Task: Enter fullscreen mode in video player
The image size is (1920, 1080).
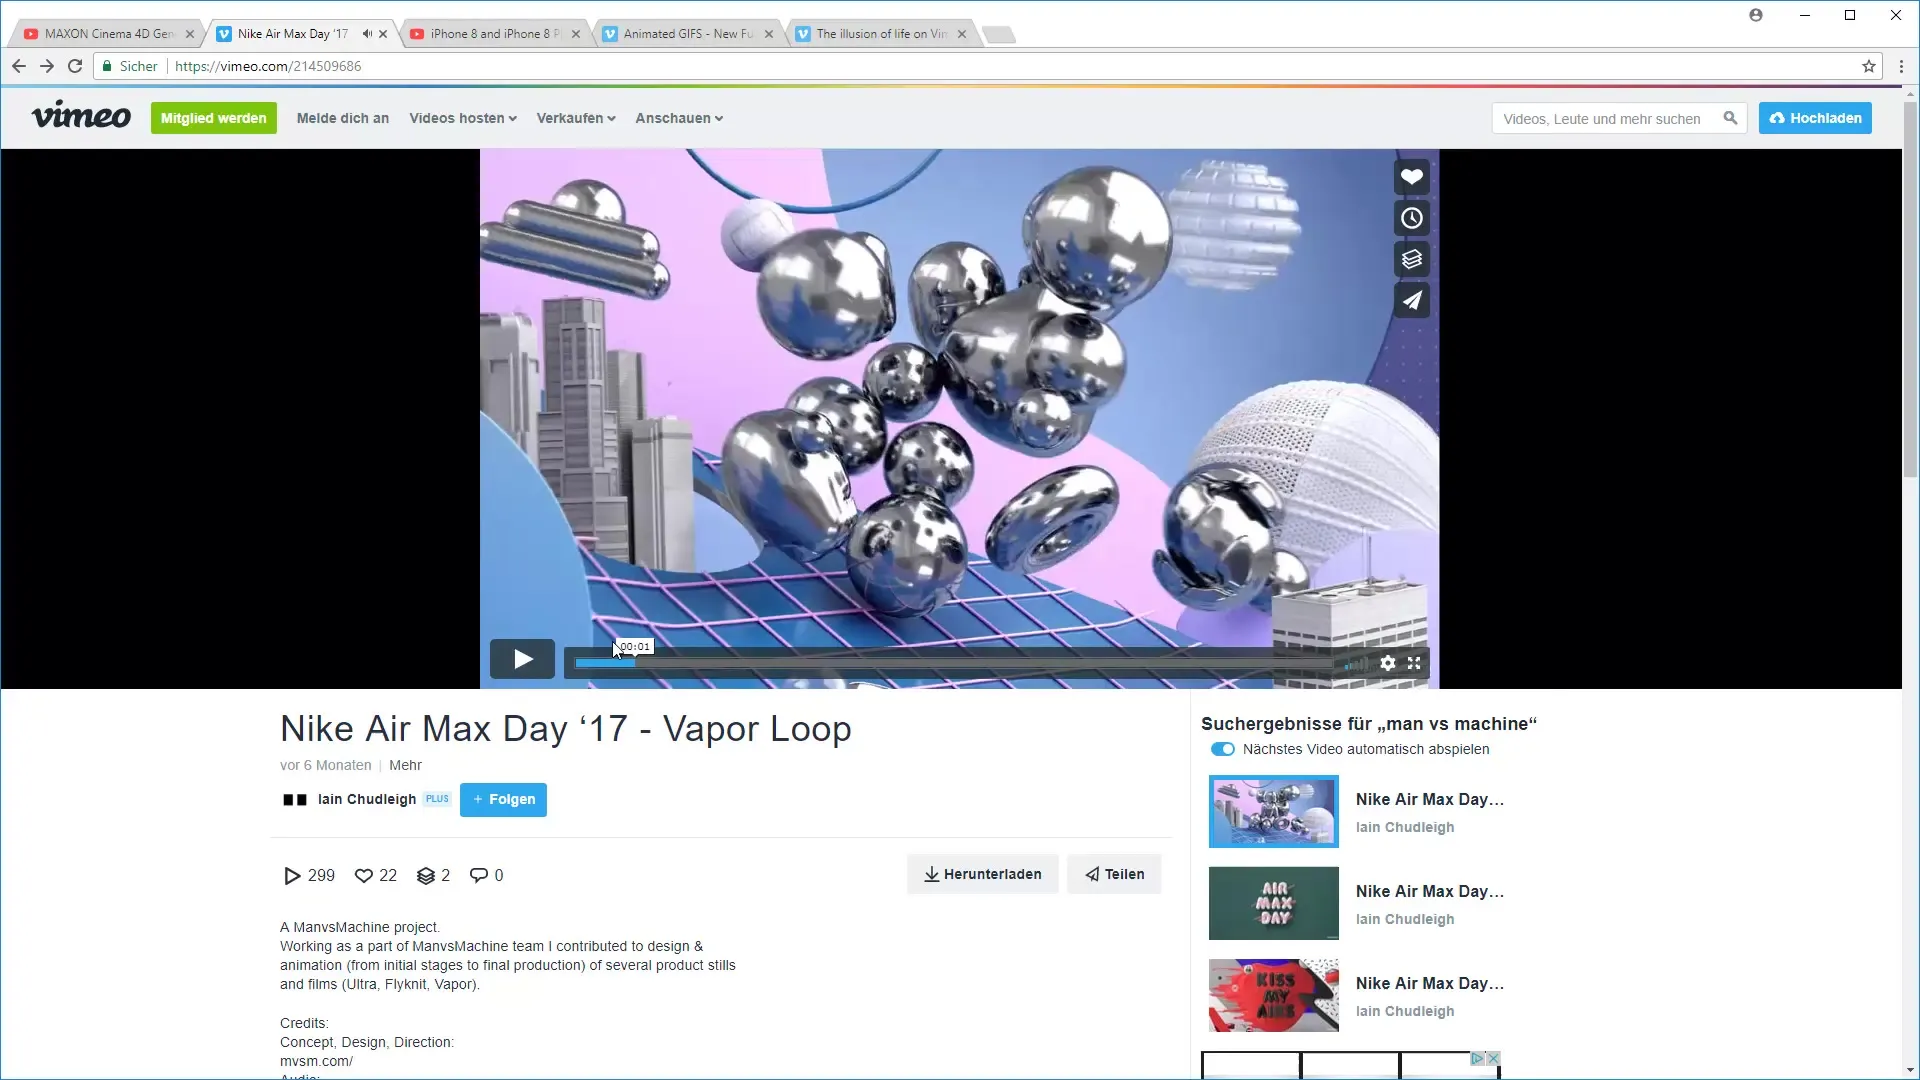Action: 1414,663
